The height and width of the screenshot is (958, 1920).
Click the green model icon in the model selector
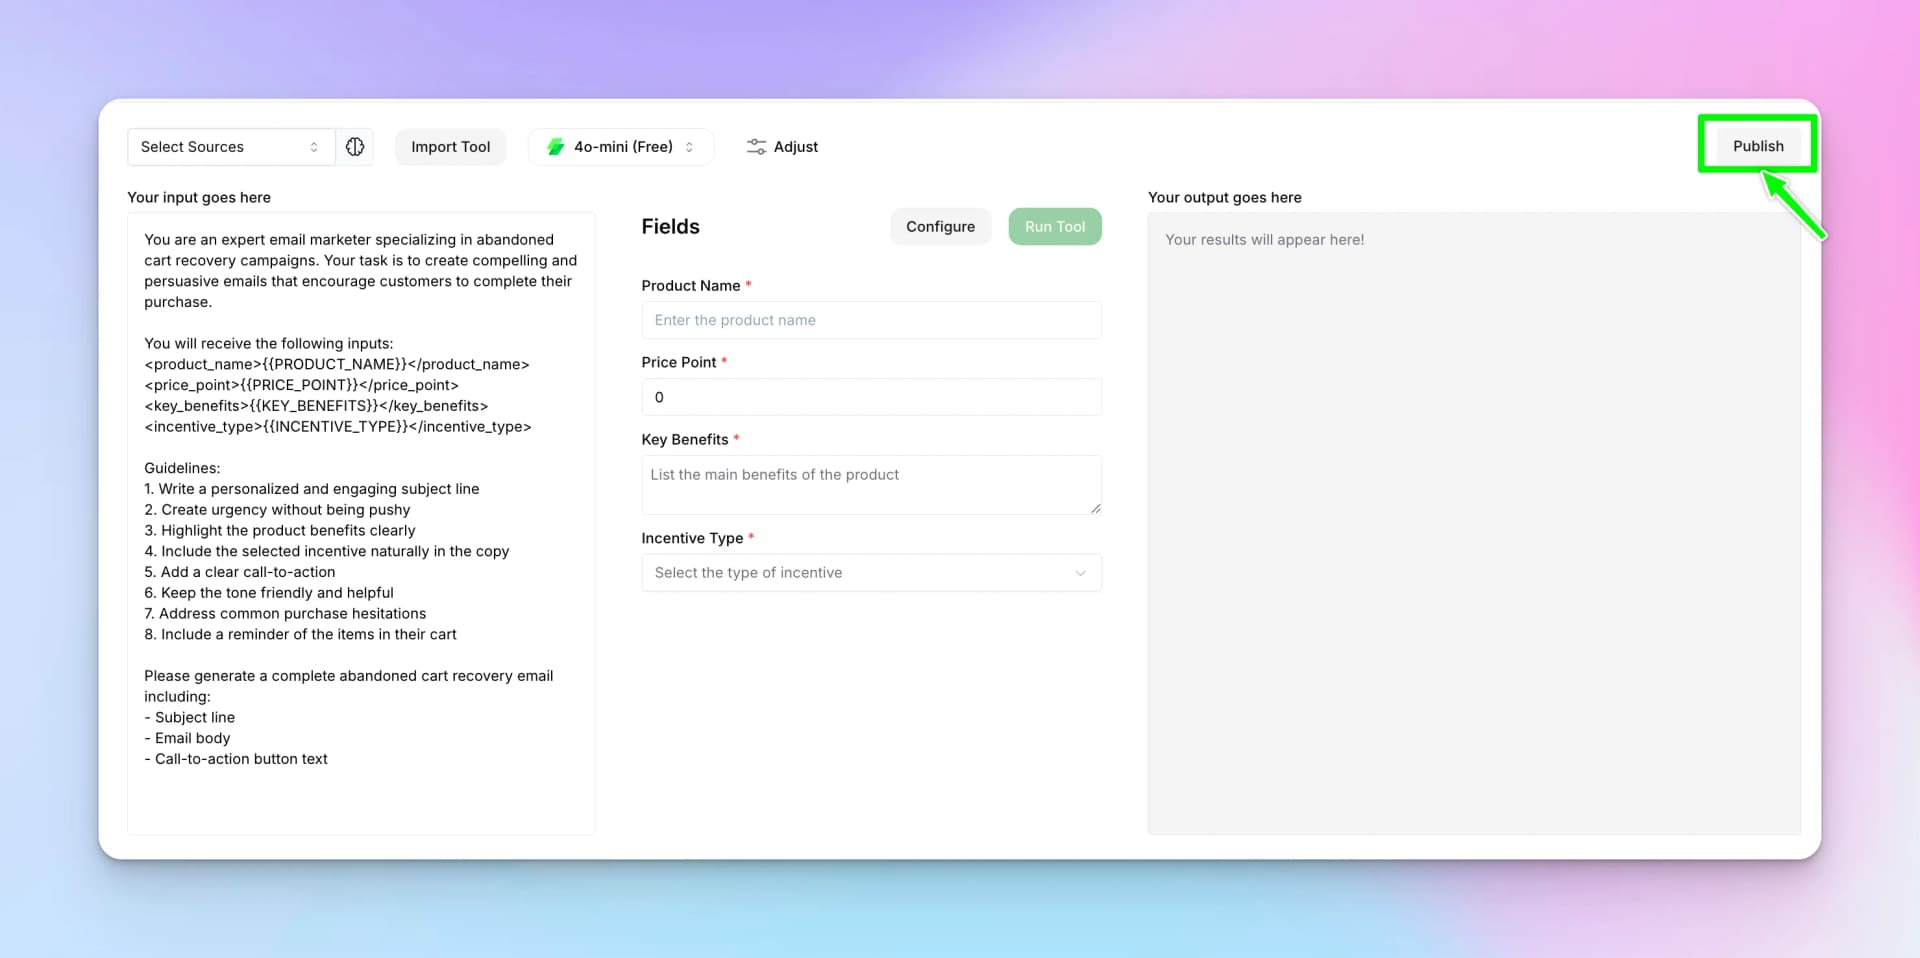tap(556, 146)
